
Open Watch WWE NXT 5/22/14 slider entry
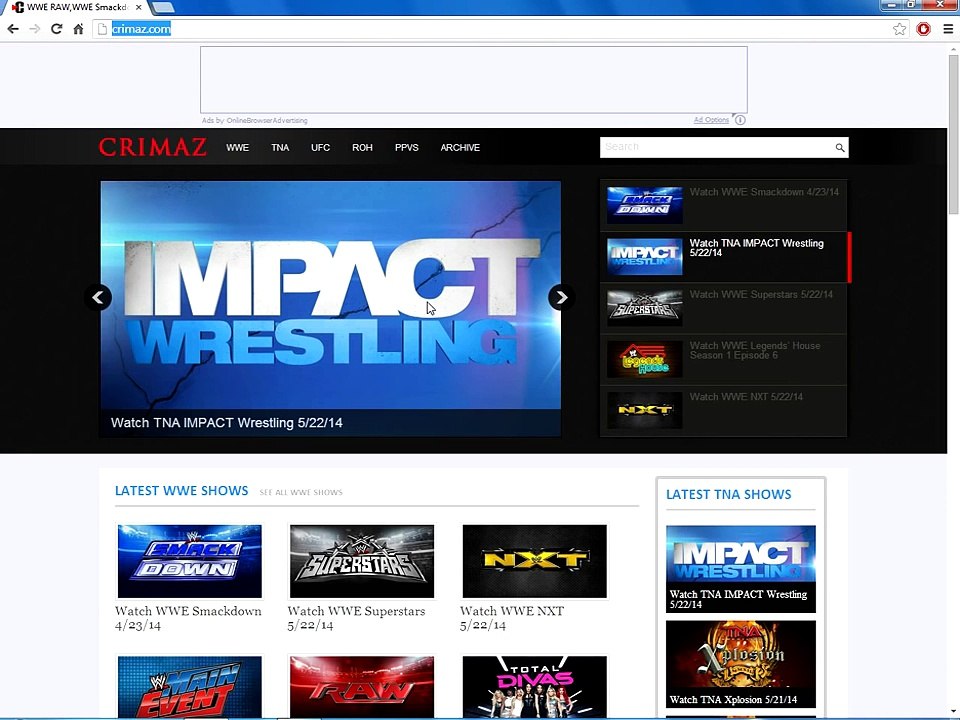coord(724,410)
